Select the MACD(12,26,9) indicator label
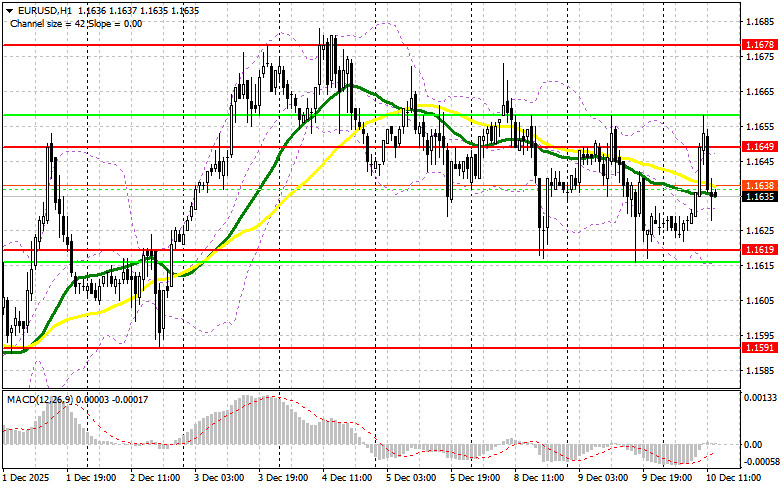 [38, 399]
